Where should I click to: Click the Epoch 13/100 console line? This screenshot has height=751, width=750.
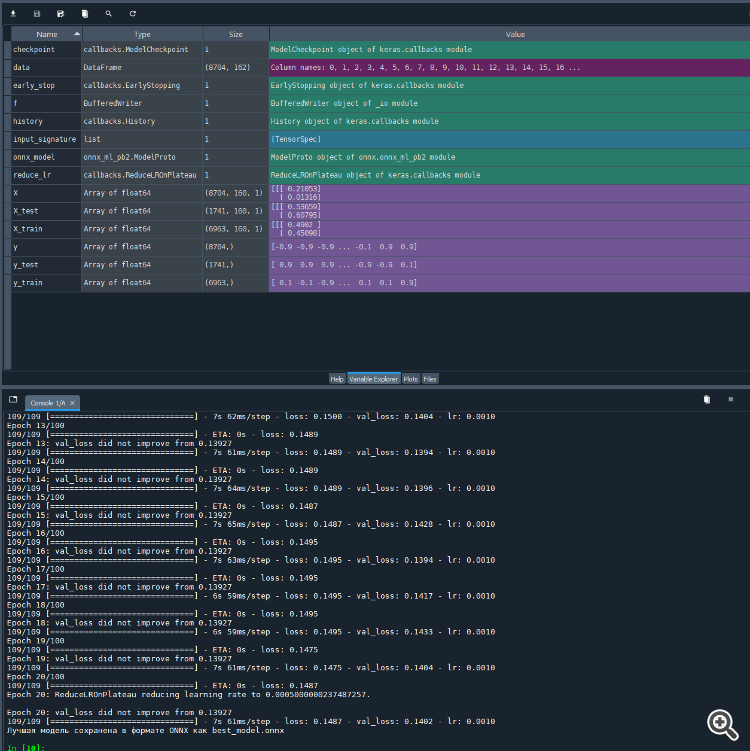(x=35, y=425)
